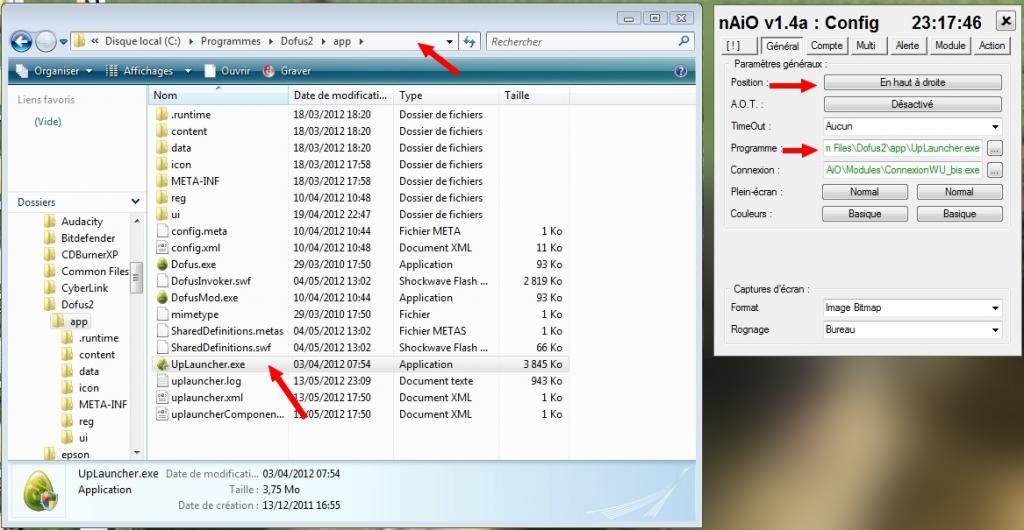Open the recent pages dropdown arrow
This screenshot has width=1024, height=530.
[63, 42]
